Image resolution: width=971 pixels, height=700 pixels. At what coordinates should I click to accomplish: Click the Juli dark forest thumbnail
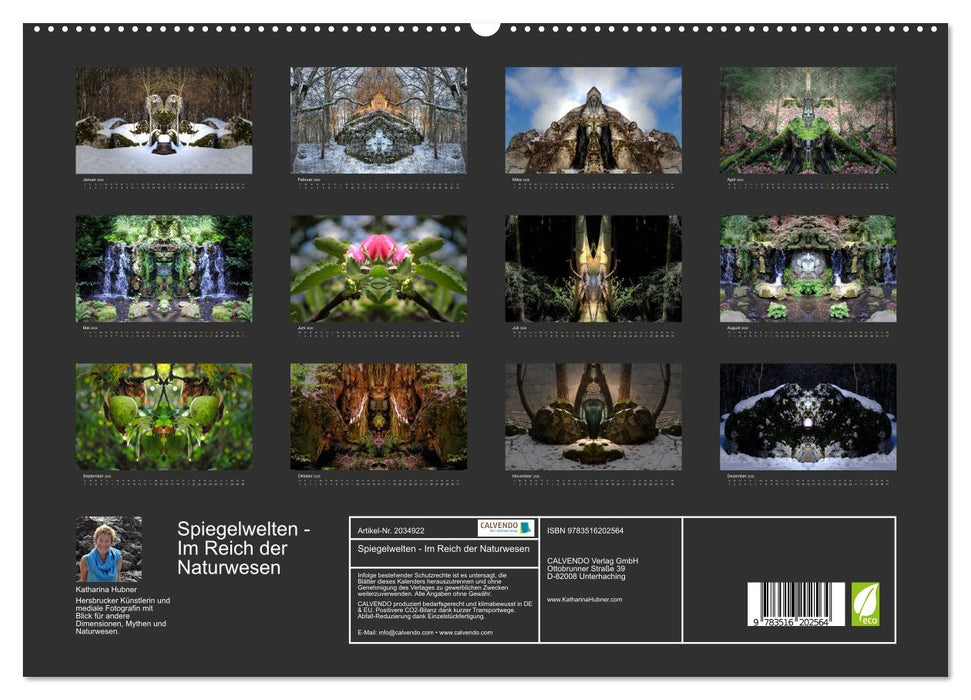pyautogui.click(x=593, y=268)
